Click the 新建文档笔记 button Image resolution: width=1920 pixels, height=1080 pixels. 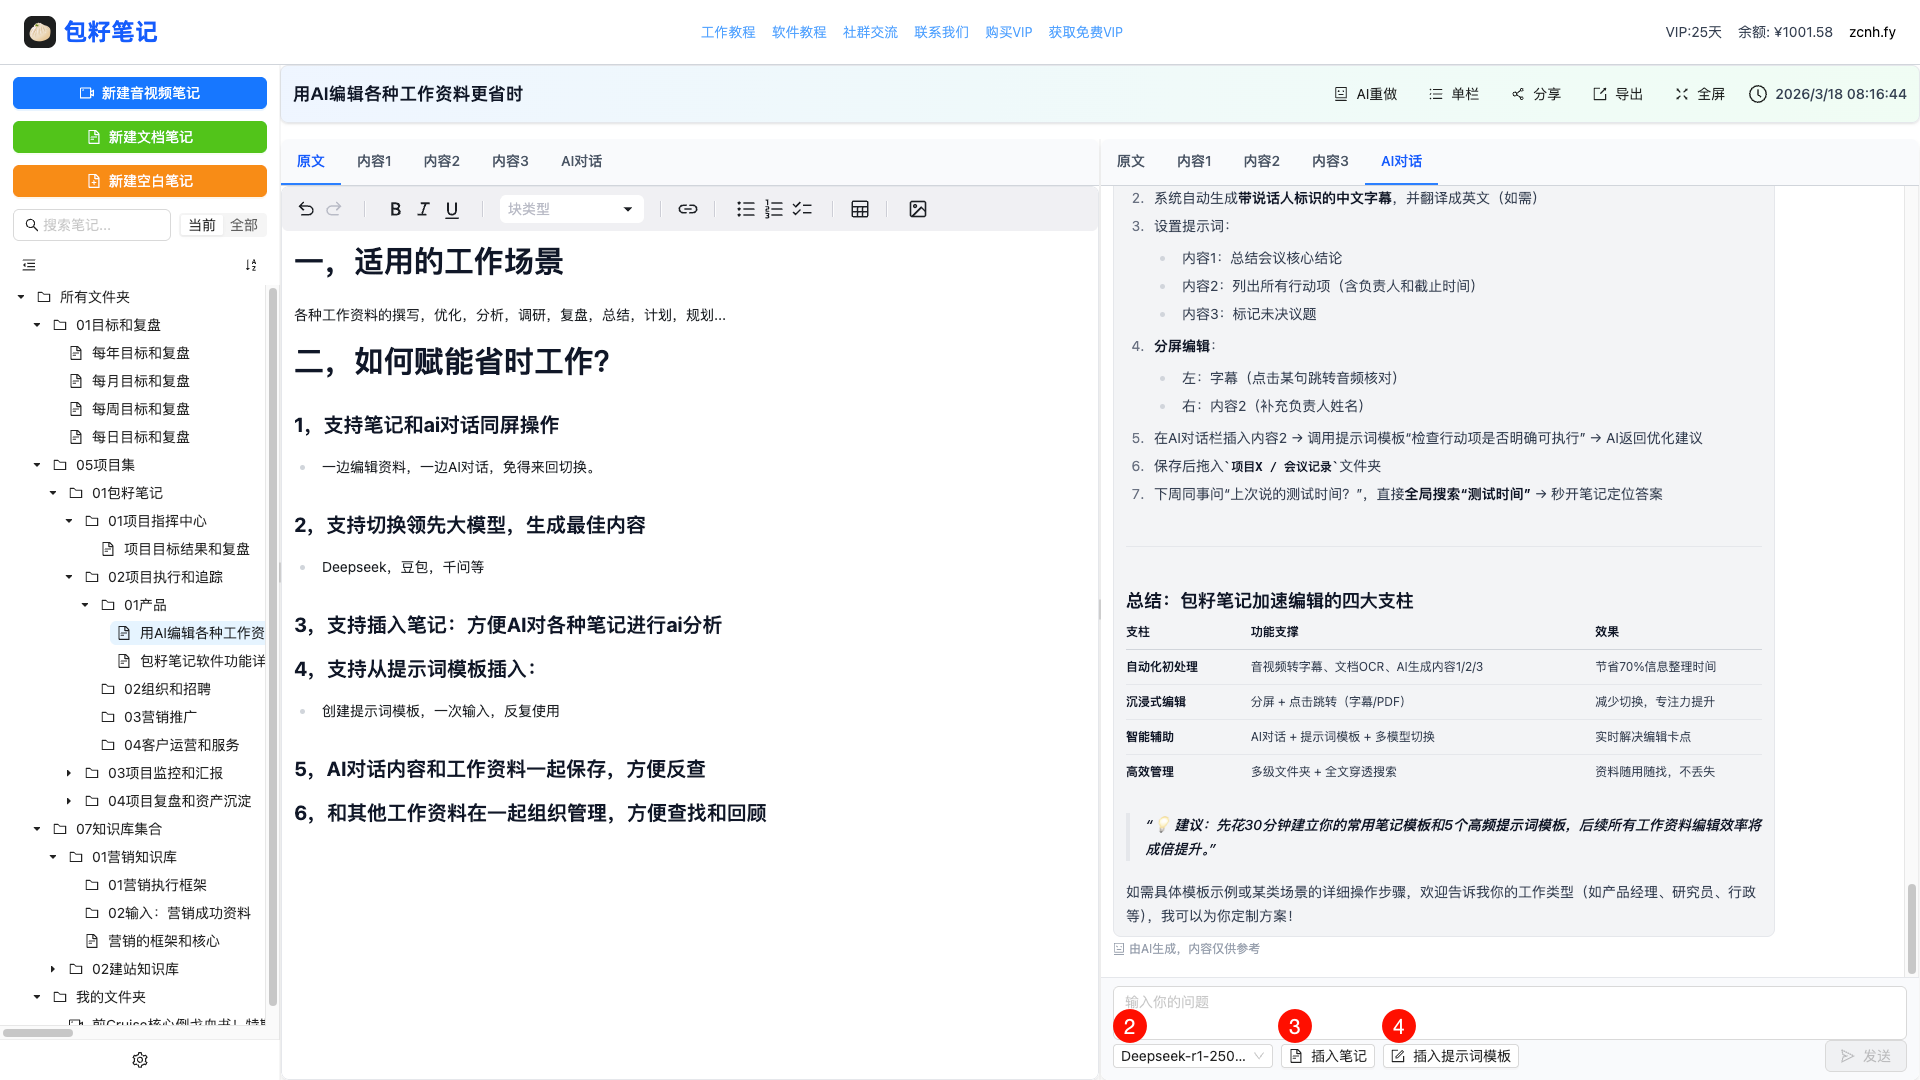[140, 137]
